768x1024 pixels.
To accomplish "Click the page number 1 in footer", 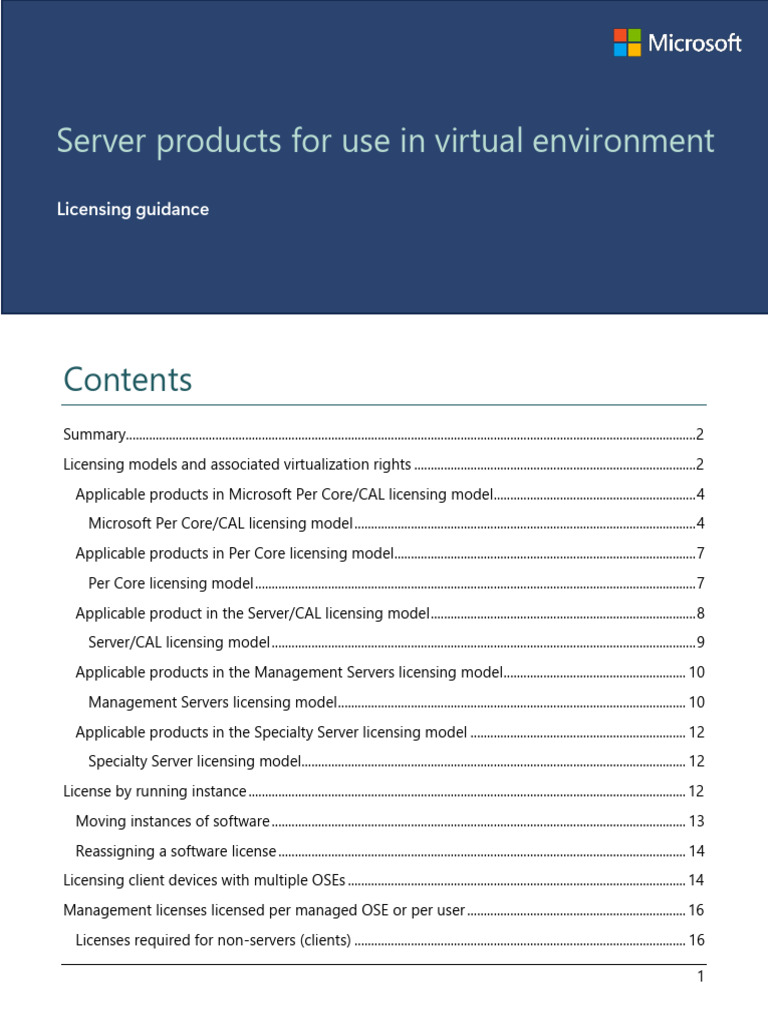I will coord(700,976).
